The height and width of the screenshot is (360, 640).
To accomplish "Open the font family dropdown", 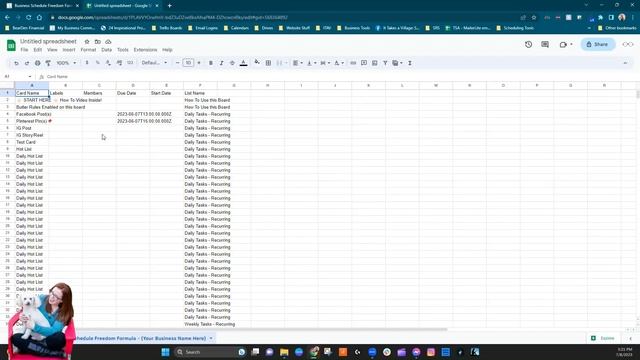I will [154, 63].
